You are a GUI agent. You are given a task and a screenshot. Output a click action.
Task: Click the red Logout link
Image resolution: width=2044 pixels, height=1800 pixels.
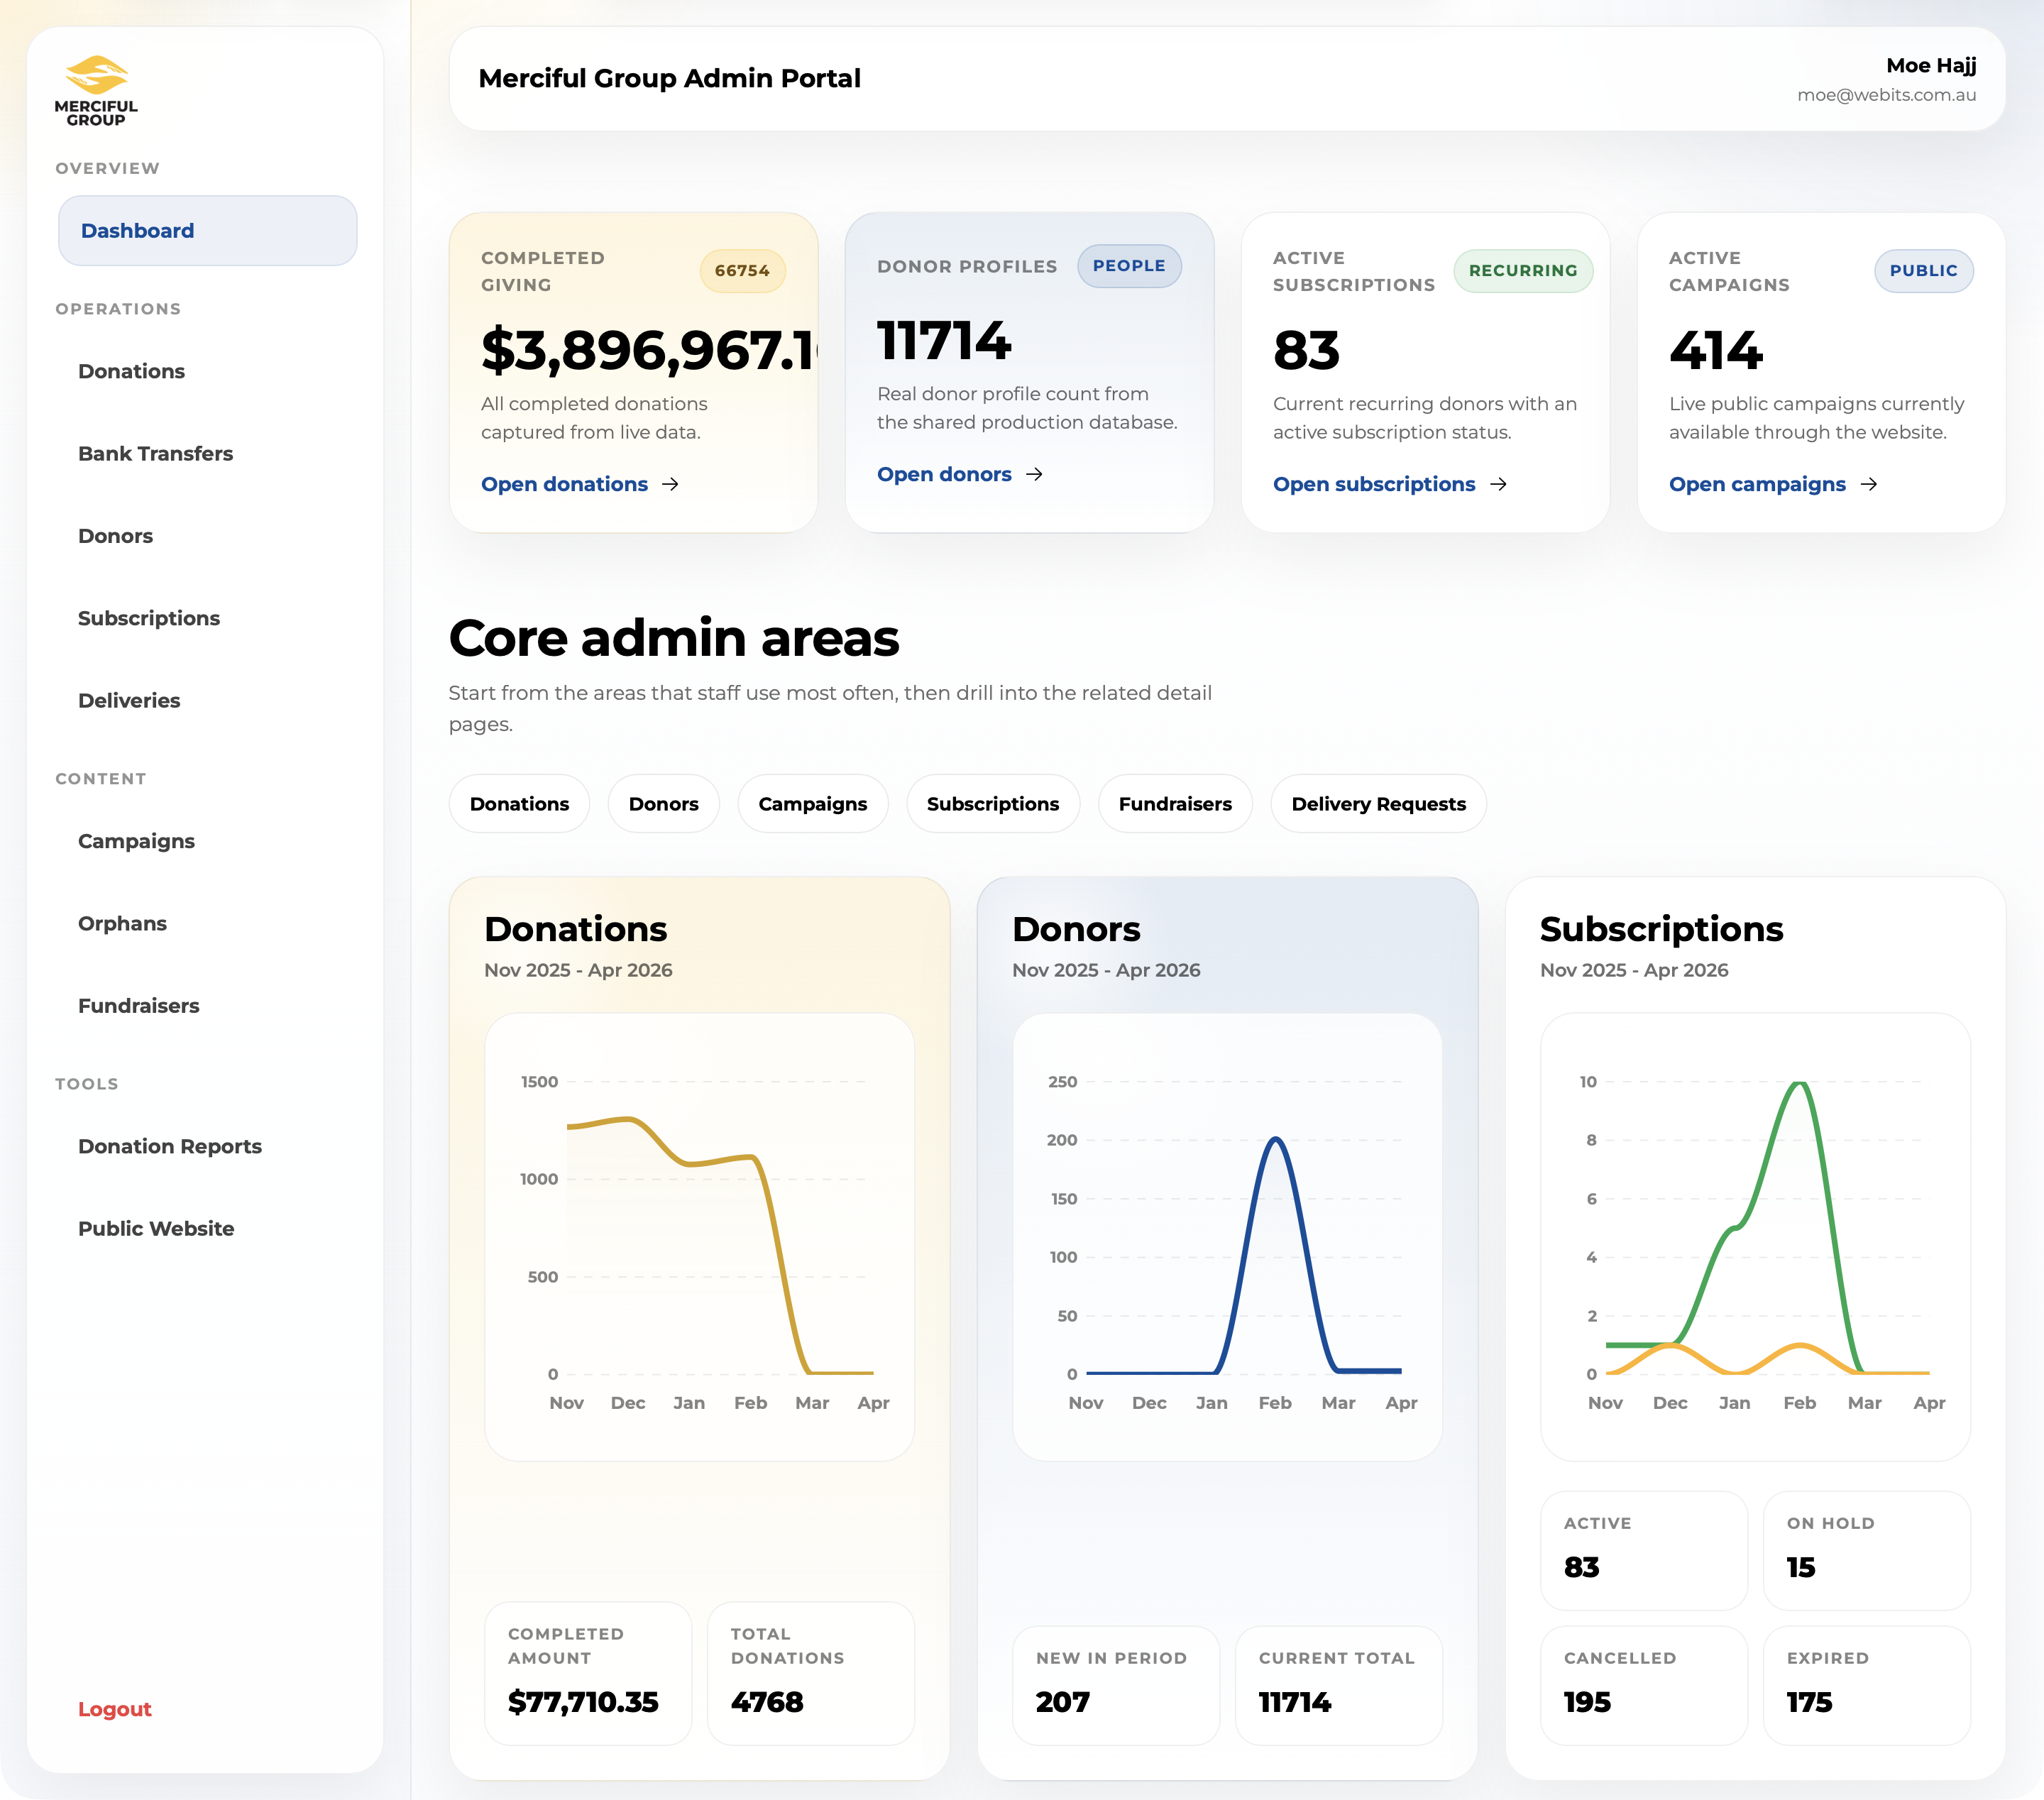click(x=115, y=1709)
